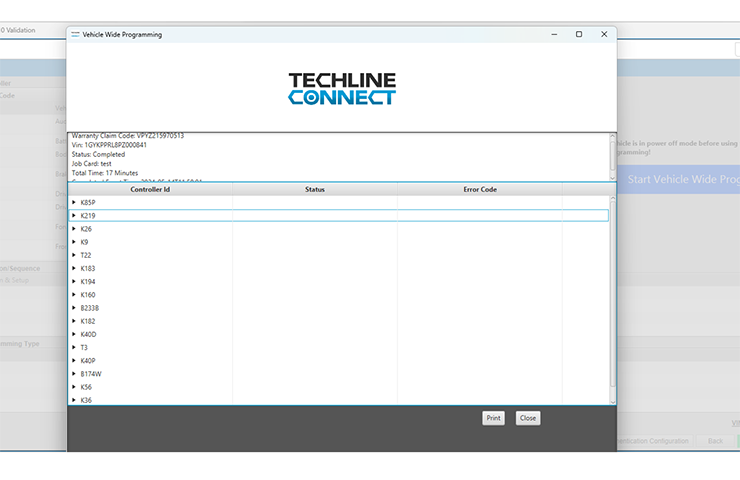Click the Techline Connect logo
The width and height of the screenshot is (740, 480).
click(x=342, y=88)
